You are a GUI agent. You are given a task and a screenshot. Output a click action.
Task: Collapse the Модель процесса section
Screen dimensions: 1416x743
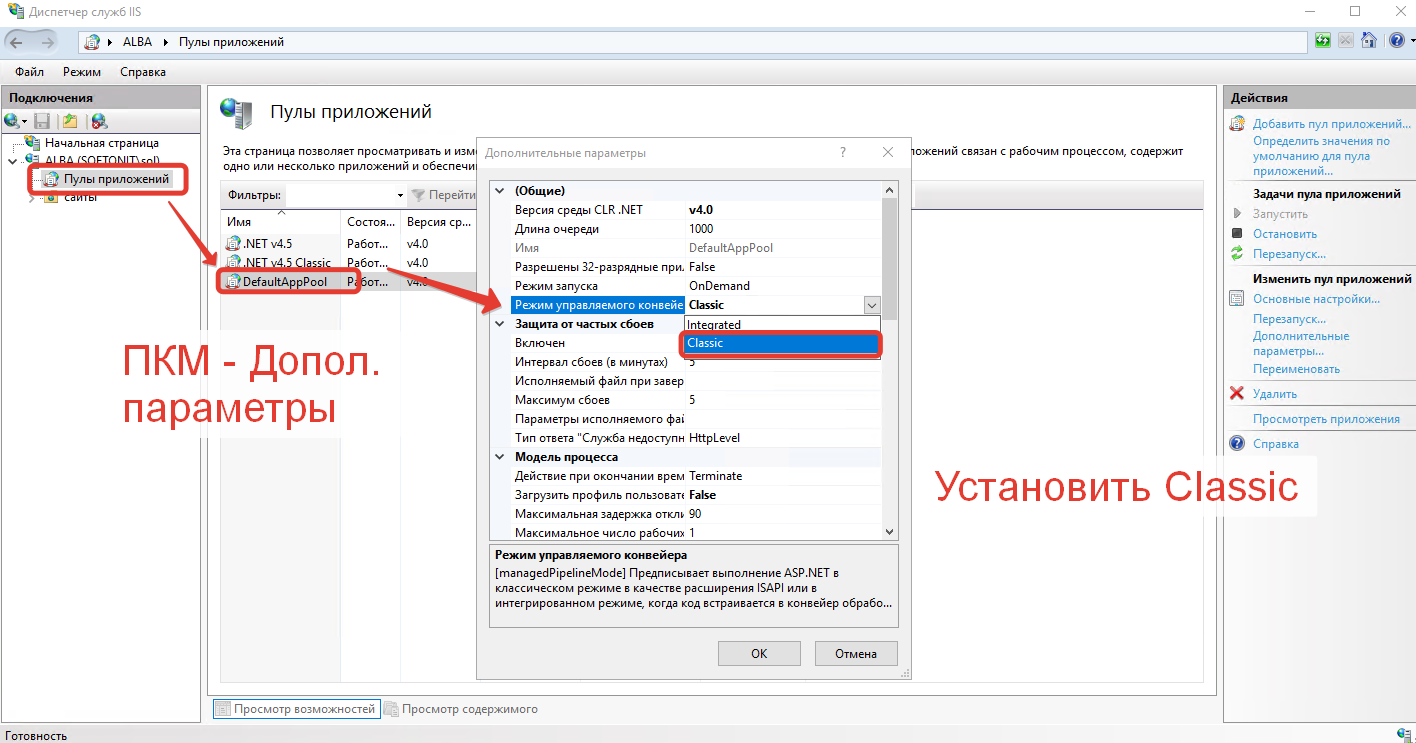click(500, 457)
